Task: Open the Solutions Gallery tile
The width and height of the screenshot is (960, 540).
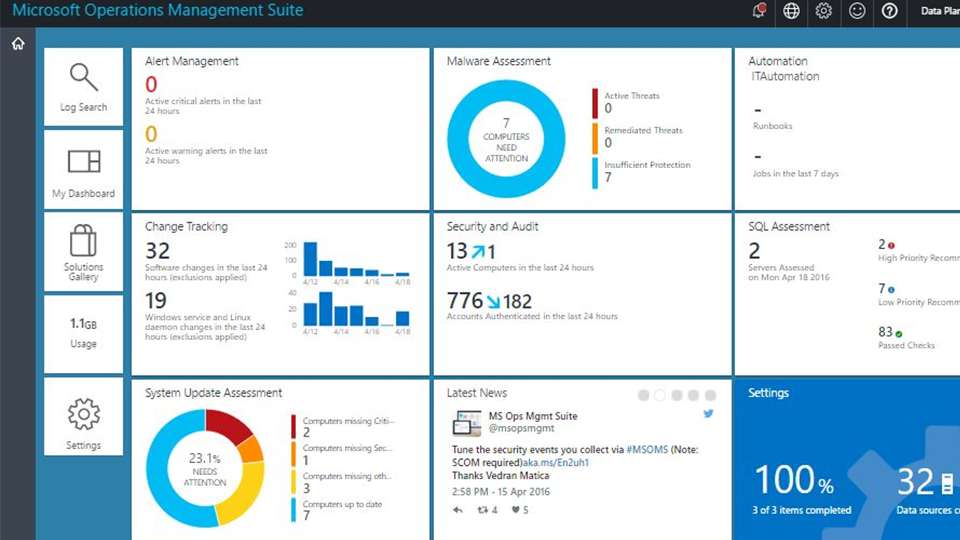Action: pos(84,251)
